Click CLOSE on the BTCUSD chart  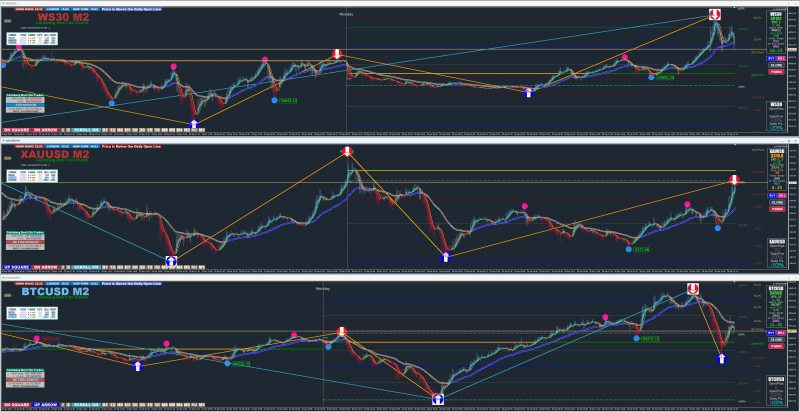click(x=777, y=339)
